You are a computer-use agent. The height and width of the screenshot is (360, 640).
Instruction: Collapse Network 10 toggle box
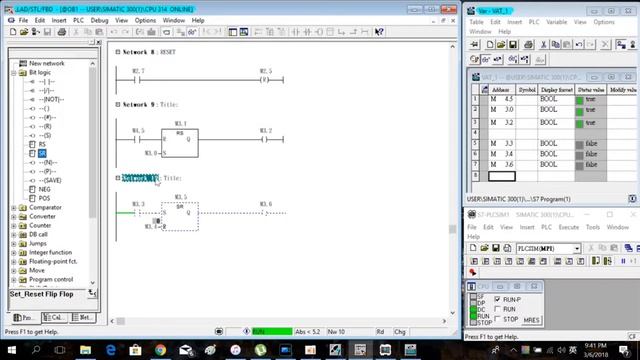tap(118, 178)
